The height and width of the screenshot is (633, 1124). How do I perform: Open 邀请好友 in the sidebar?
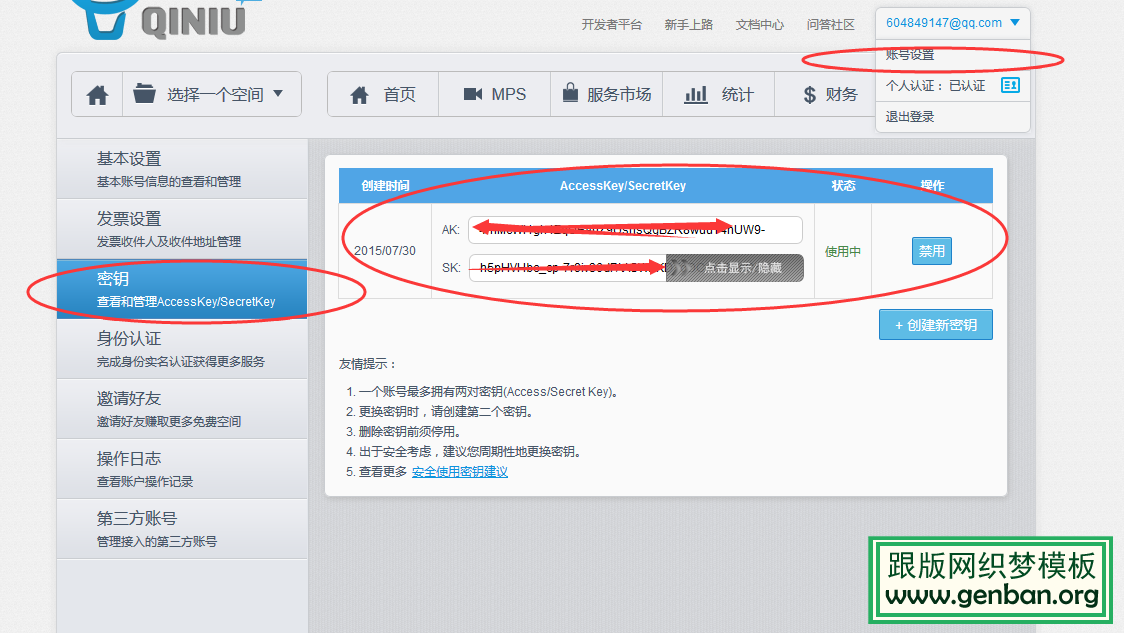(182, 409)
